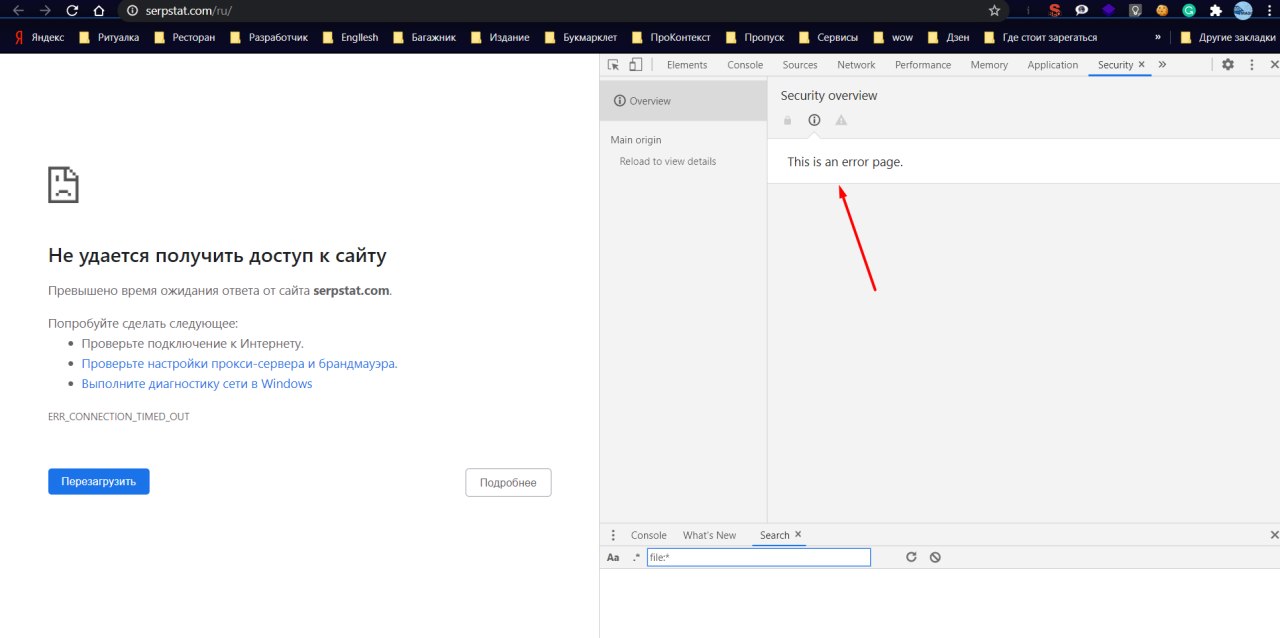Toggle Match Case Aa in search
Image resolution: width=1280 pixels, height=638 pixels.
click(x=613, y=557)
